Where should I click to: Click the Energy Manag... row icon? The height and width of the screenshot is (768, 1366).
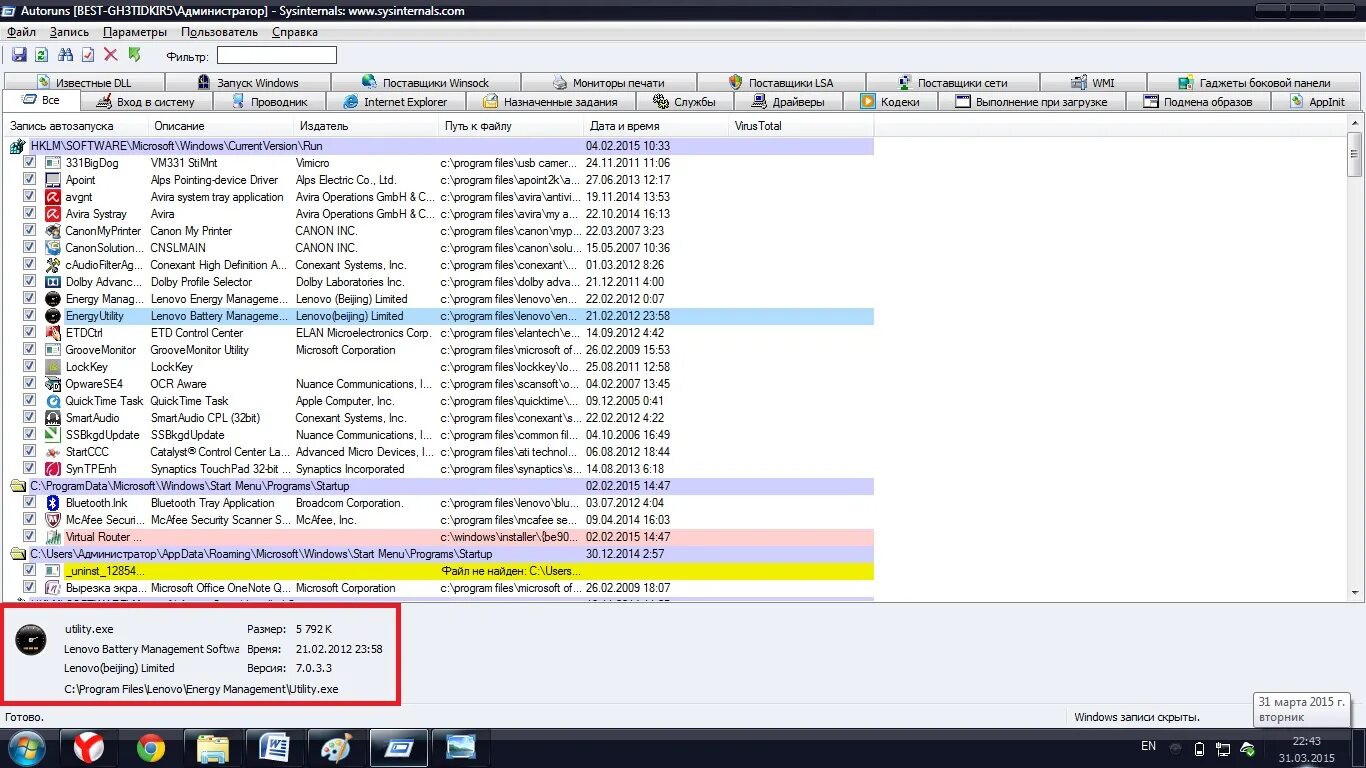click(53, 299)
